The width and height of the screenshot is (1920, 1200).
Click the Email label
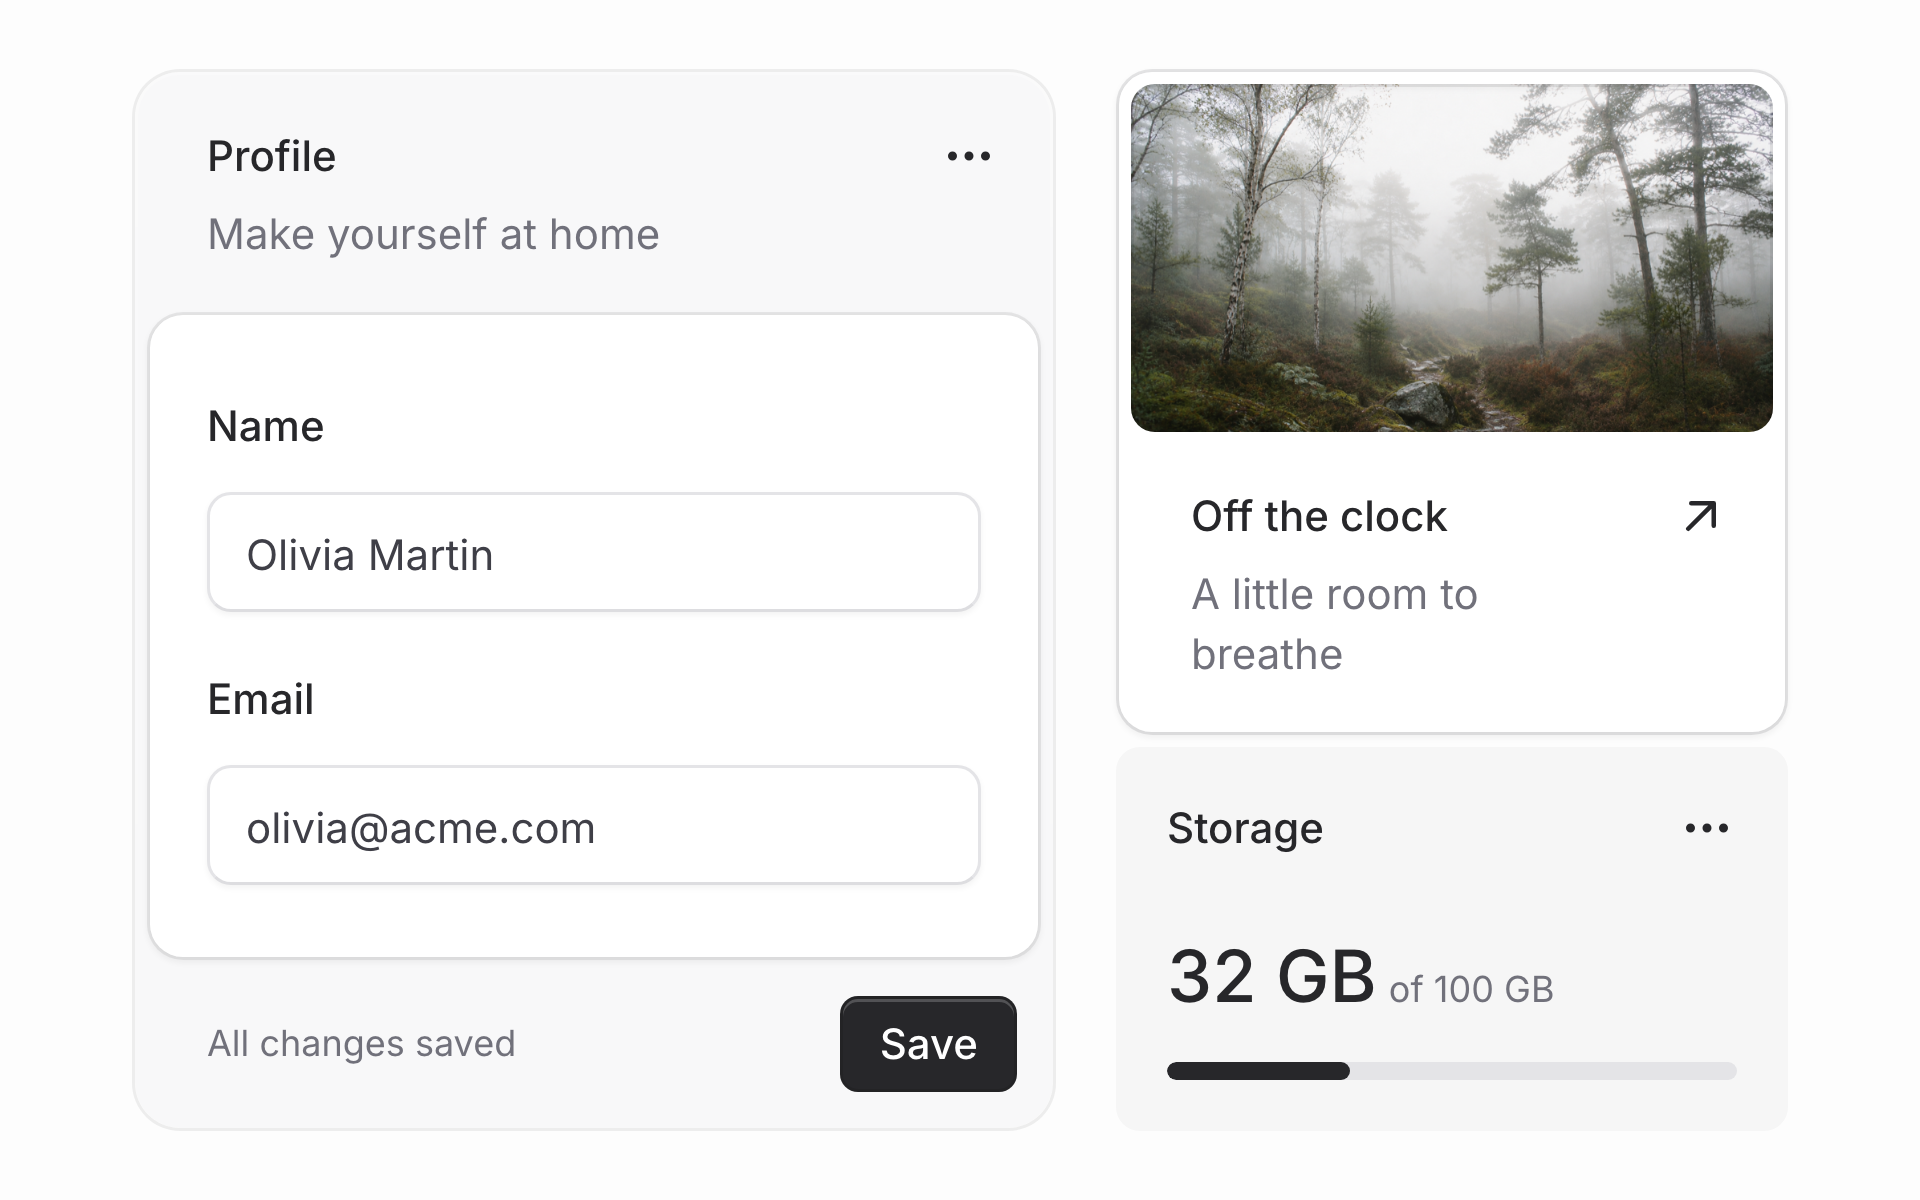[261, 700]
